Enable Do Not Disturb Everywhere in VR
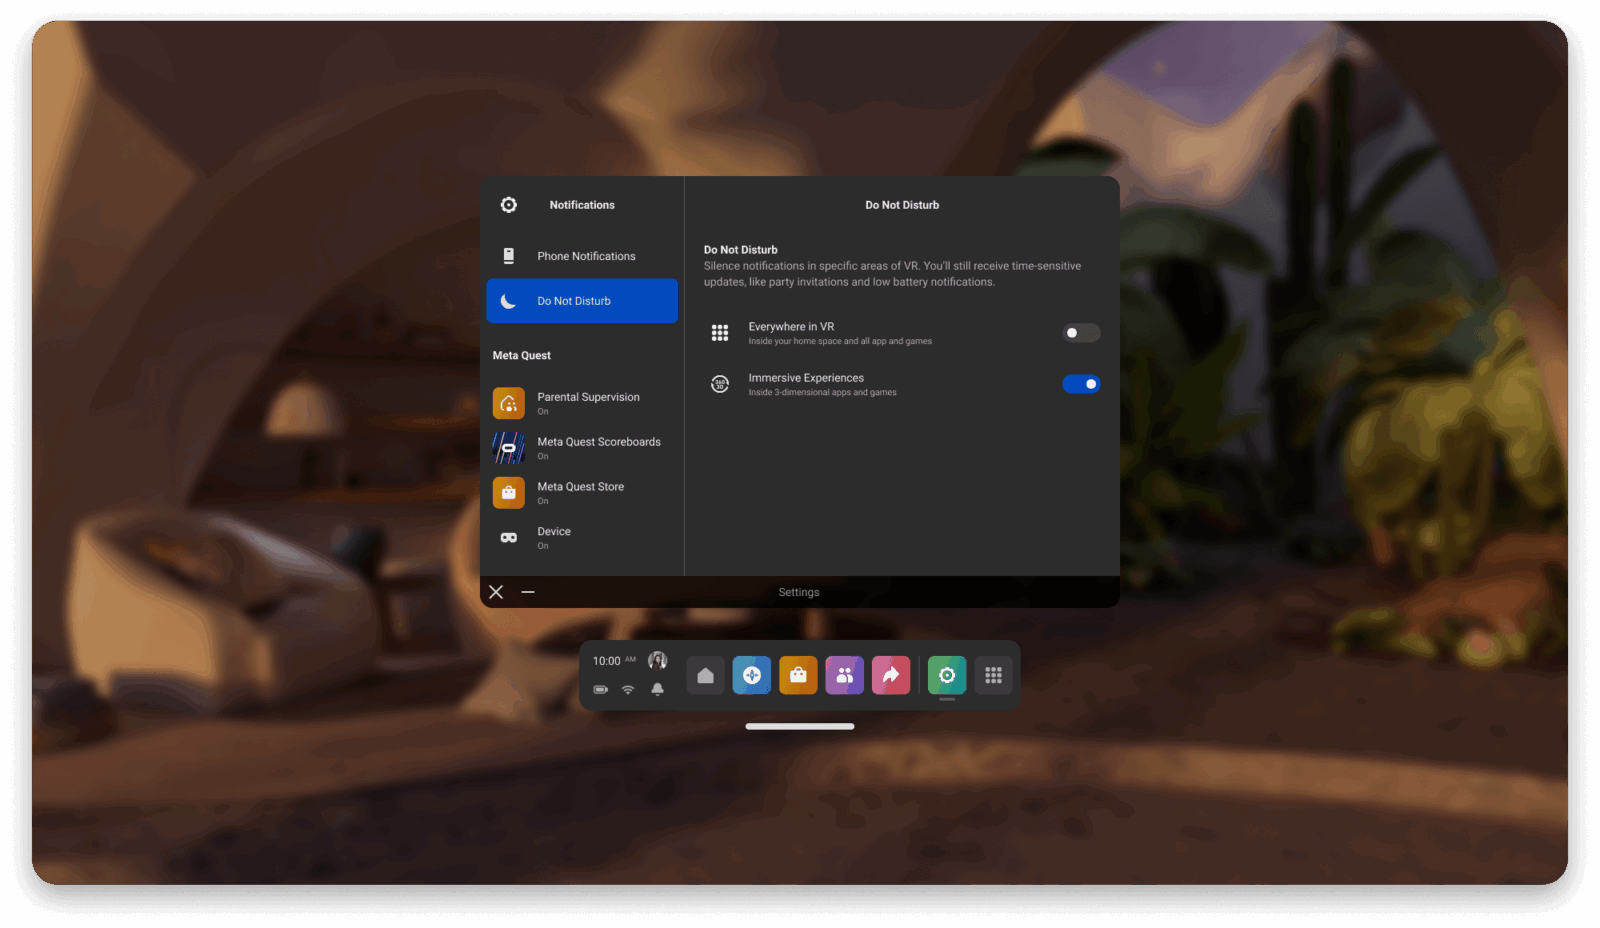 (1080, 333)
